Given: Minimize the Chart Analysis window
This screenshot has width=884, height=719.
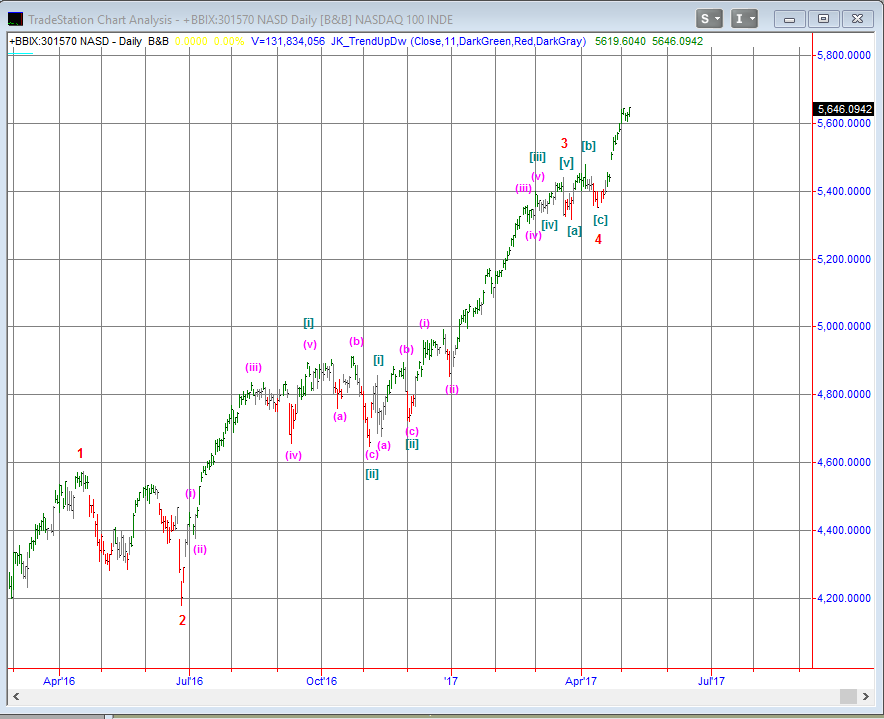Looking at the screenshot, I should click(789, 19).
